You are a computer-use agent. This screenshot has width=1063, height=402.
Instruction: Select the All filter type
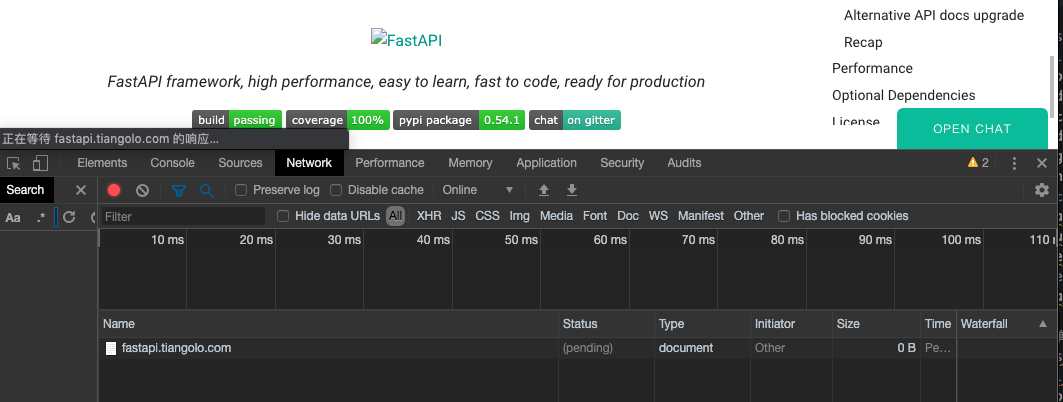pyautogui.click(x=395, y=216)
